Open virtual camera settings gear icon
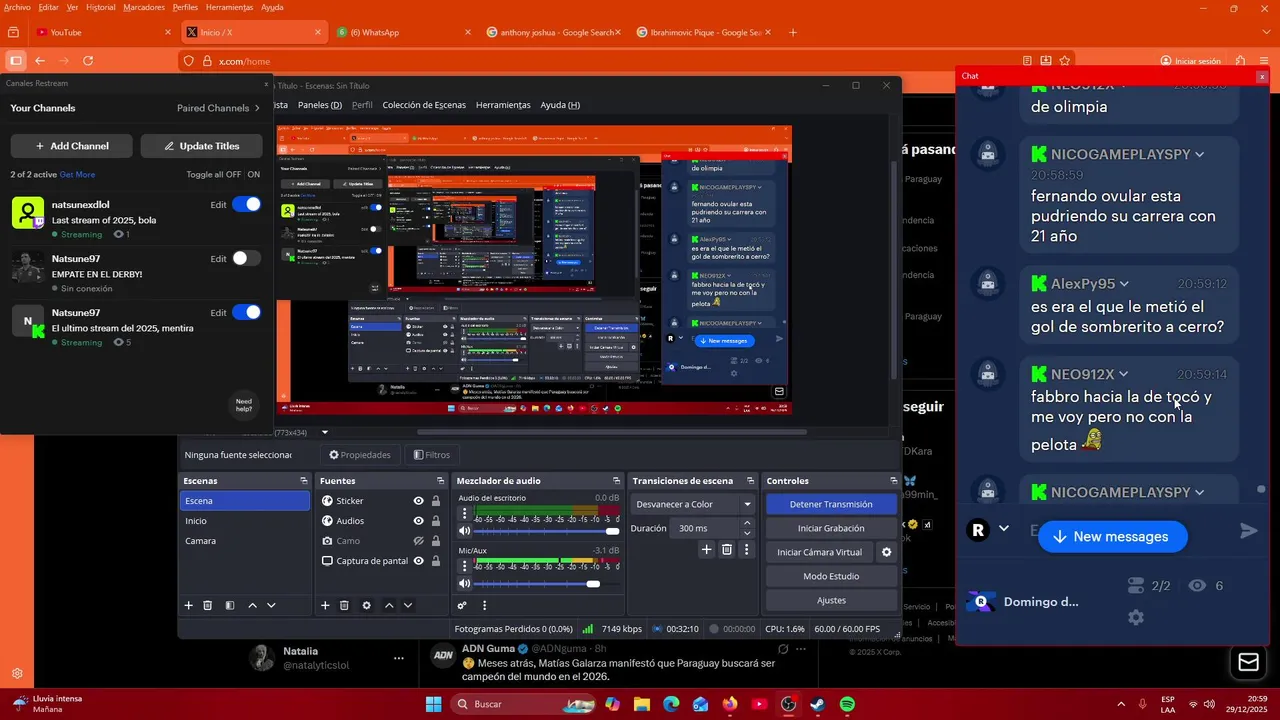 pos(886,552)
